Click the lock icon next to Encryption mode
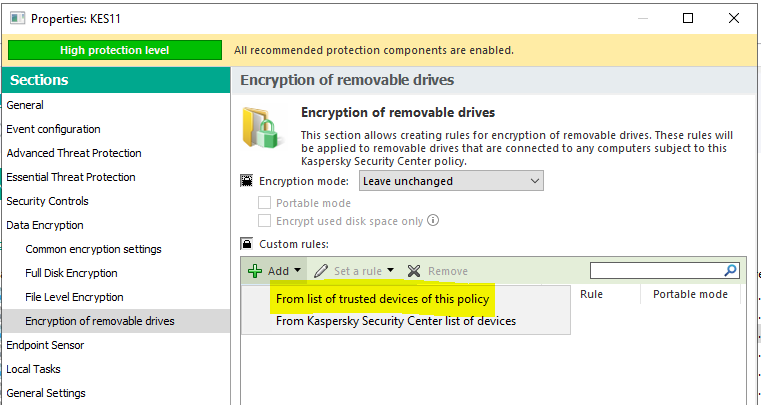This screenshot has height=405, width=761. [x=247, y=181]
